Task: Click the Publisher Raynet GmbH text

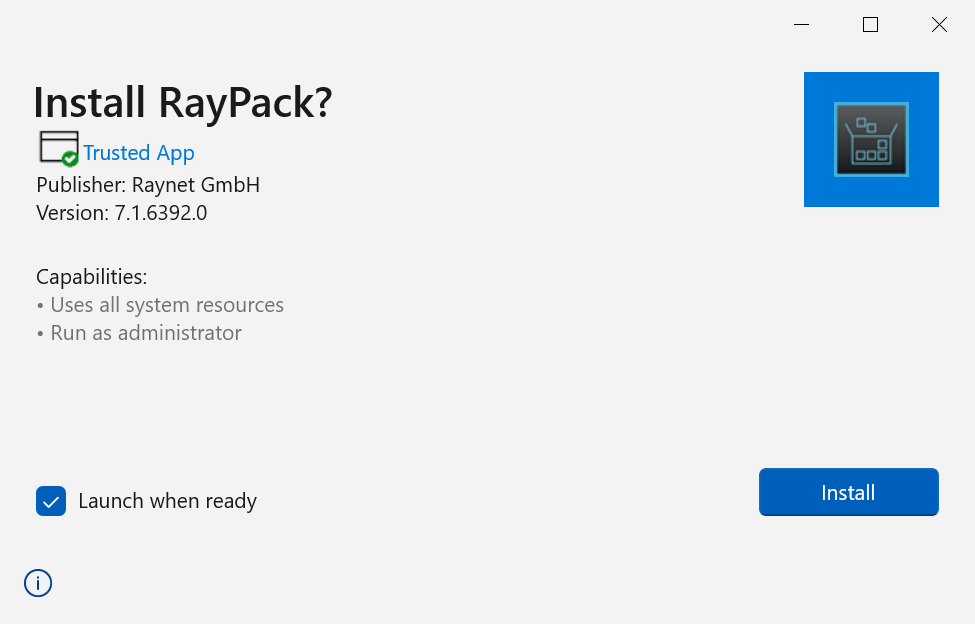Action: tap(147, 185)
